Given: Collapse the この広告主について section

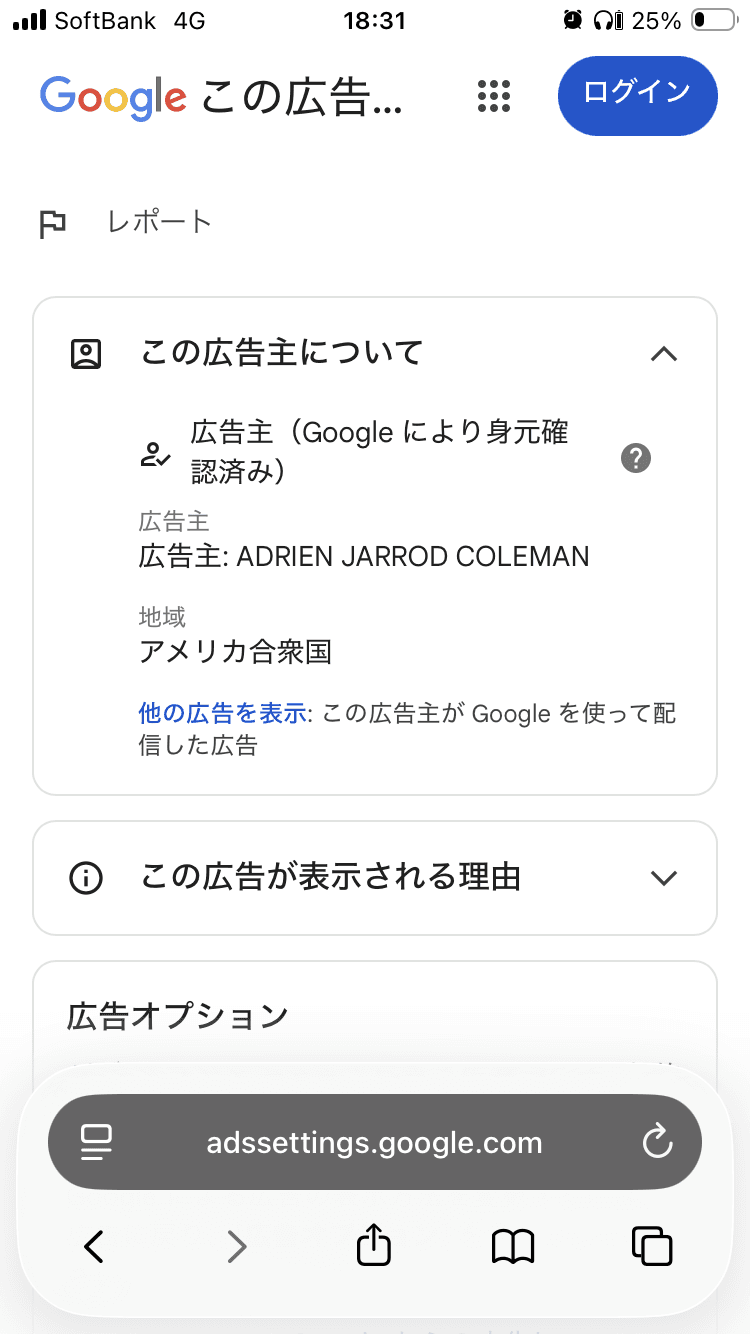Looking at the screenshot, I should point(664,353).
